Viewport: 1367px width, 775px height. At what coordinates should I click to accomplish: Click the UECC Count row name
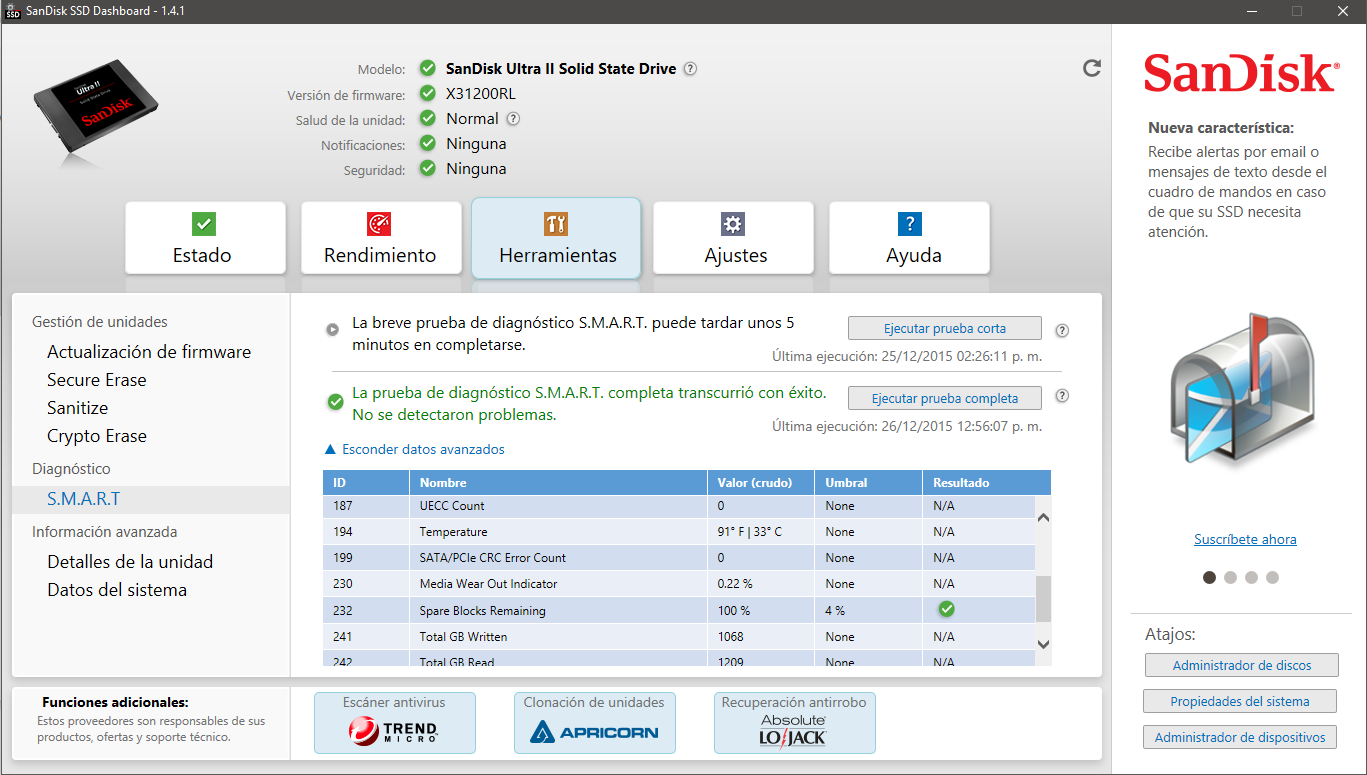pyautogui.click(x=452, y=506)
